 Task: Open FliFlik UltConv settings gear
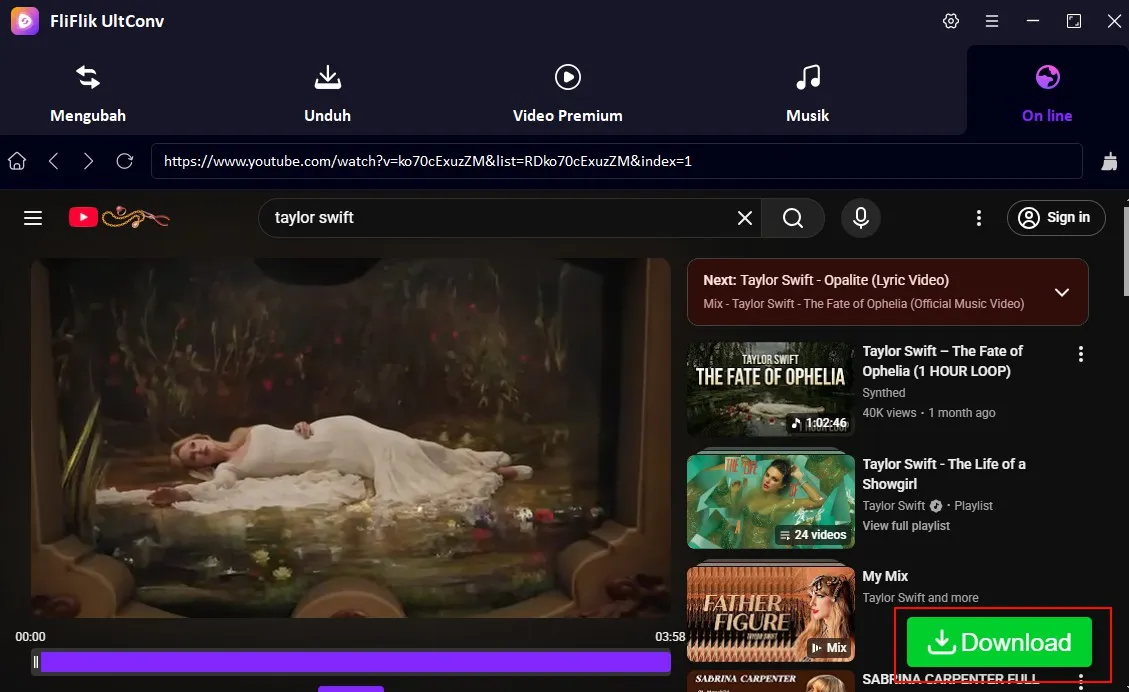coord(950,20)
